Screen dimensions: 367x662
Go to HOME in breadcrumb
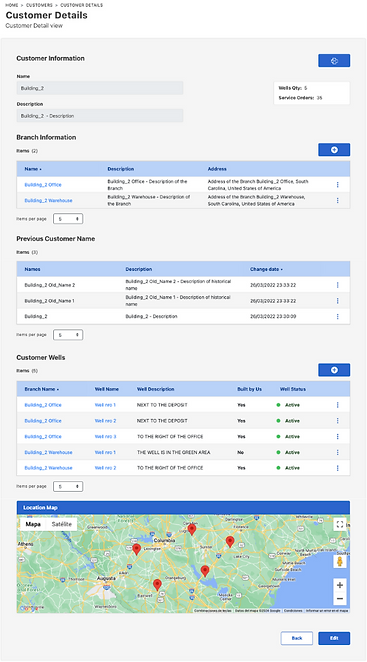(12, 5)
